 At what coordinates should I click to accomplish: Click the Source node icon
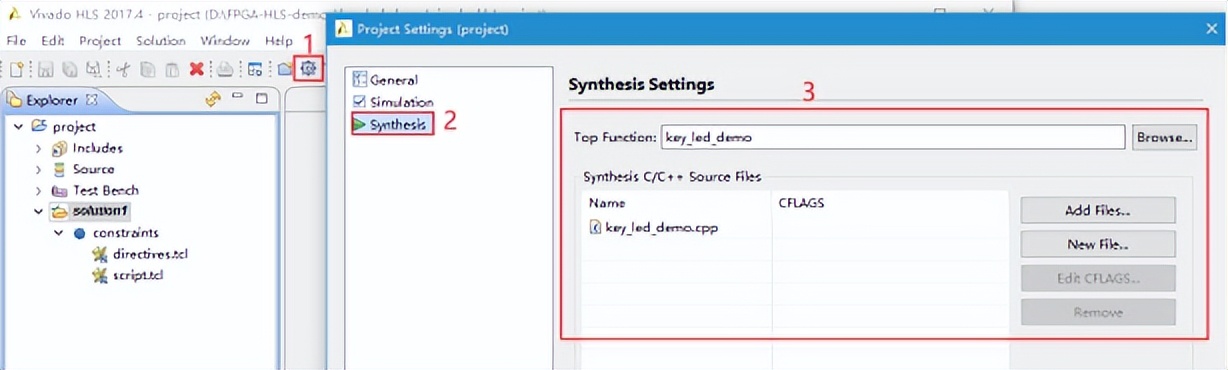pyautogui.click(x=59, y=169)
